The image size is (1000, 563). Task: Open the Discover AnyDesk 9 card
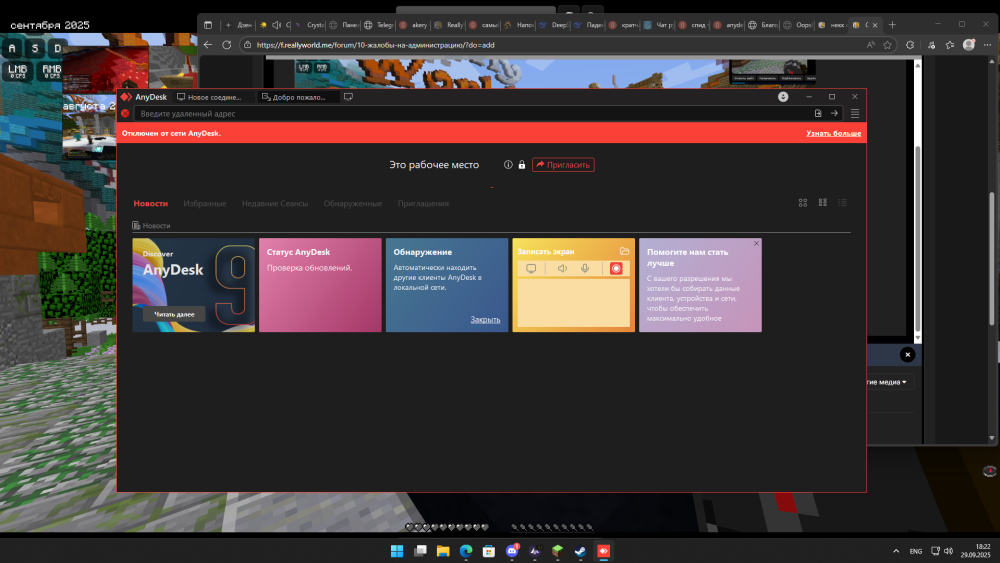click(193, 285)
